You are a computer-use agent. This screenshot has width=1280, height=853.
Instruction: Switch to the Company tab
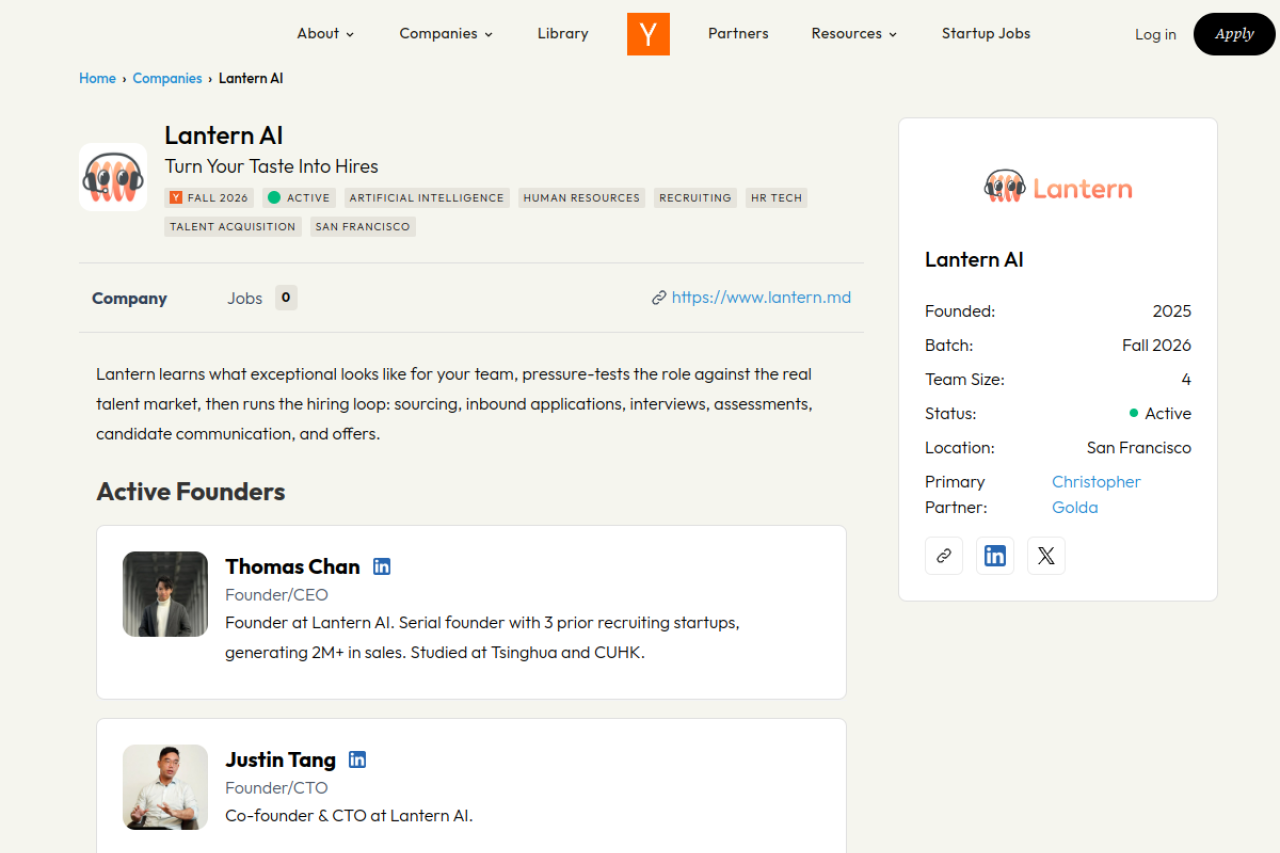coord(129,298)
